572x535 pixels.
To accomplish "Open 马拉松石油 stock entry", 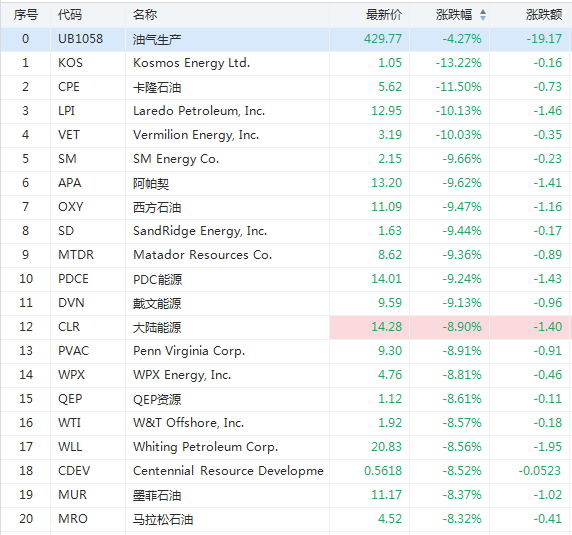I will [x=163, y=519].
